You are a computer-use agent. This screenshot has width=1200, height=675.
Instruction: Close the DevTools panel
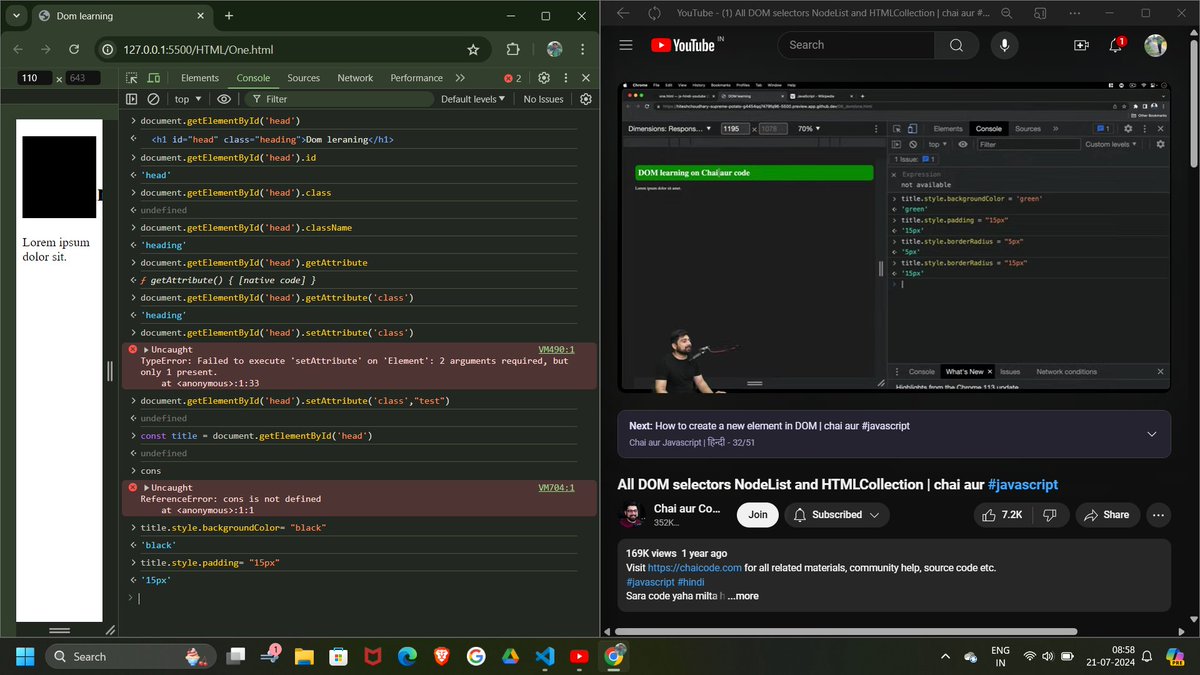pyautogui.click(x=586, y=78)
